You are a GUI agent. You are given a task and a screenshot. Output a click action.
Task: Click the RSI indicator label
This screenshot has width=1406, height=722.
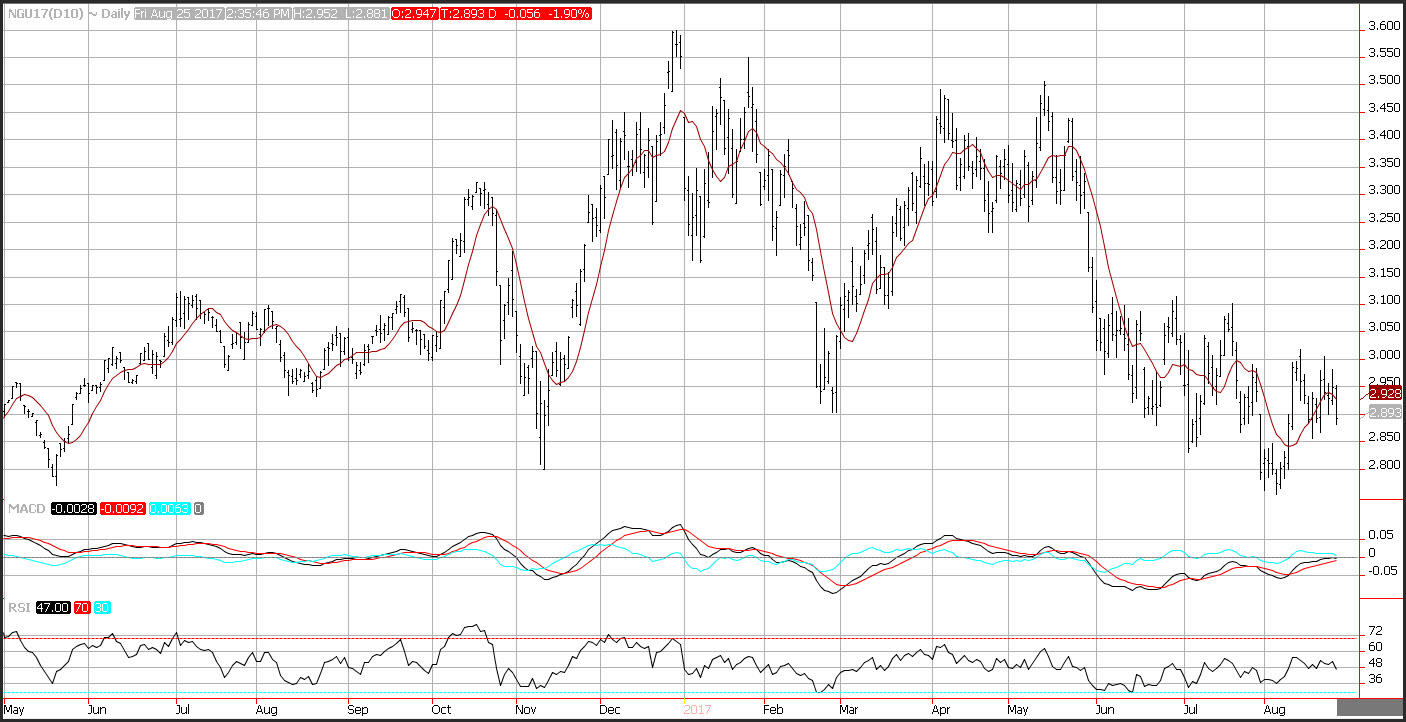(x=19, y=607)
